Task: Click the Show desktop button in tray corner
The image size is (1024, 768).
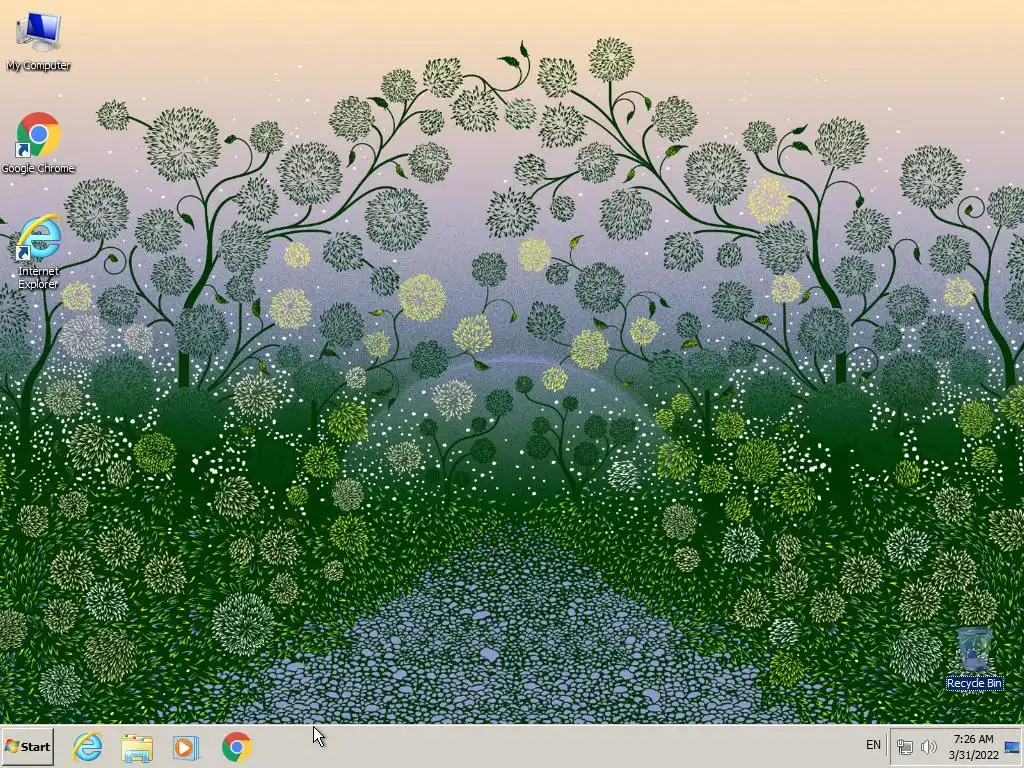Action: tap(1012, 747)
